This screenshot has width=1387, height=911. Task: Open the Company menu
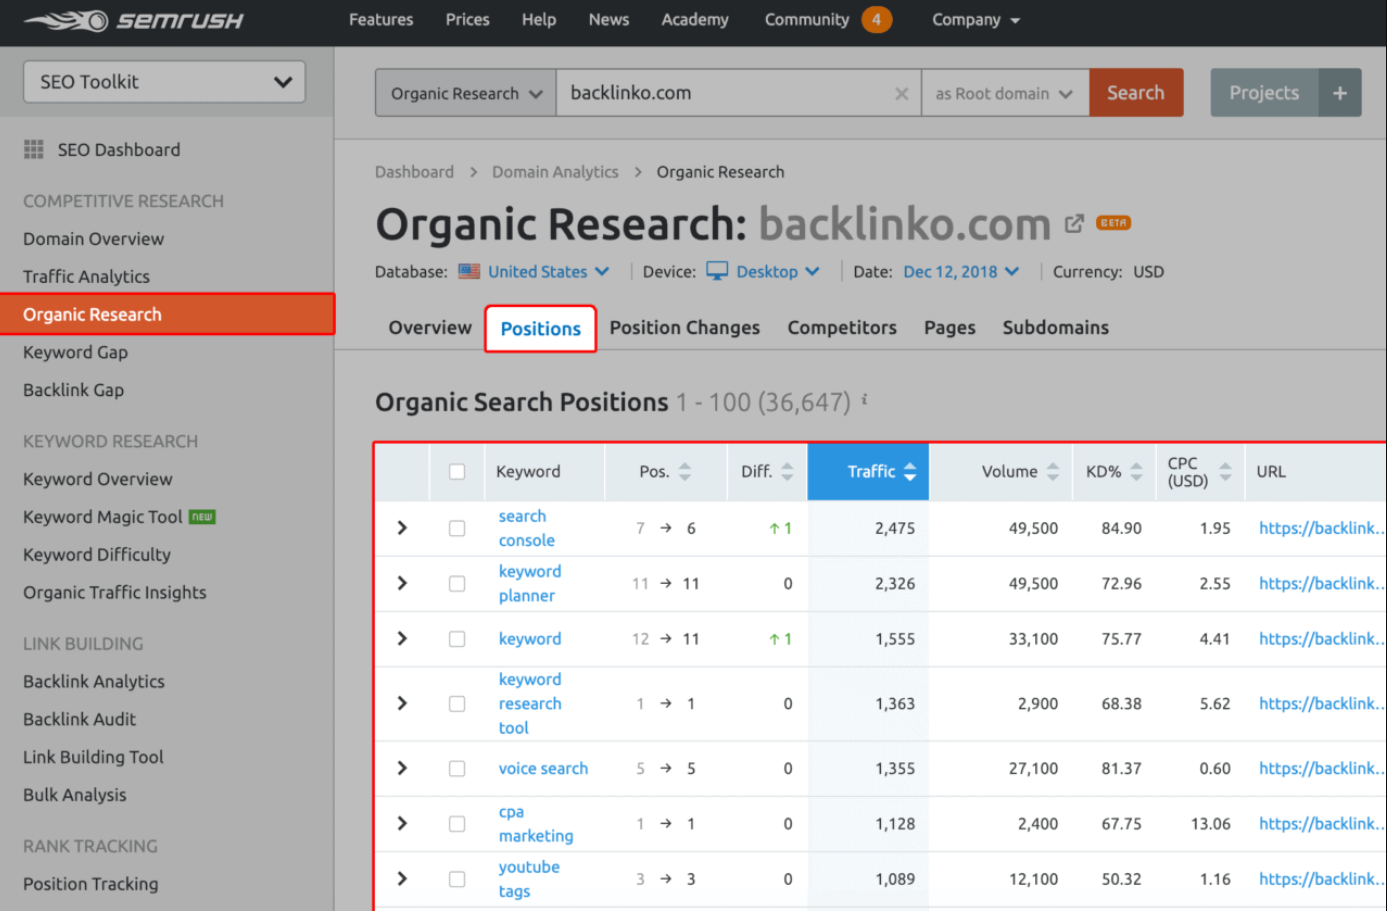click(x=975, y=19)
